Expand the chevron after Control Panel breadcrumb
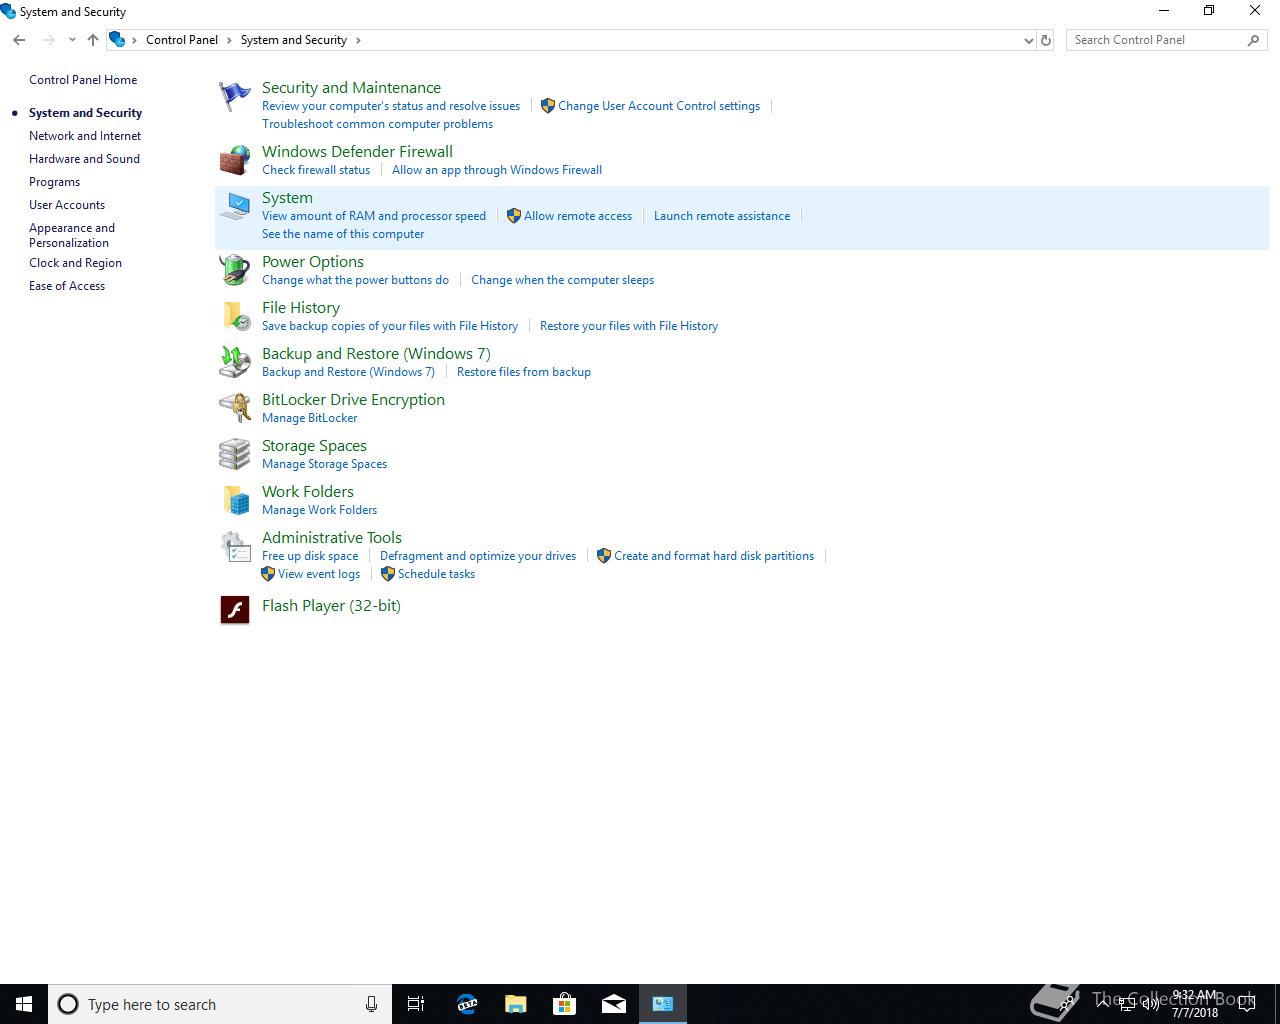This screenshot has height=1024, width=1280. (229, 40)
